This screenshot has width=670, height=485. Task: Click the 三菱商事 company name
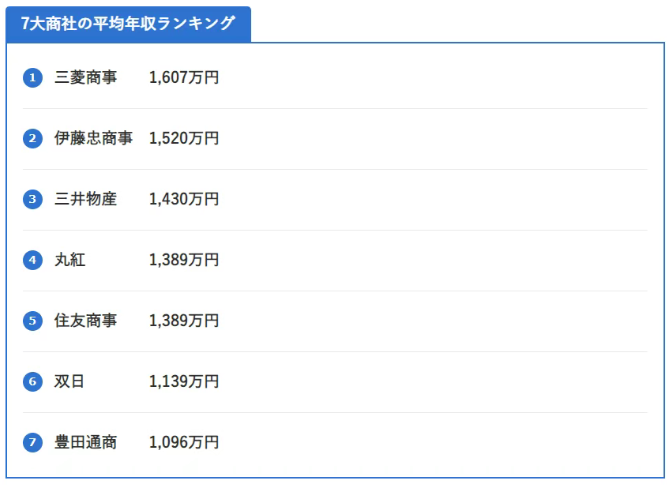(x=85, y=78)
